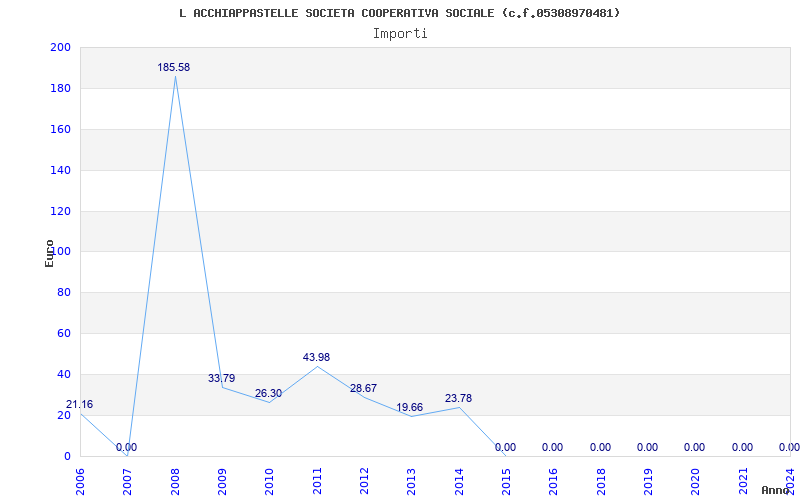This screenshot has width=800, height=500.
Task: Click the 180 tick on the Euro axis
Action: (x=60, y=88)
